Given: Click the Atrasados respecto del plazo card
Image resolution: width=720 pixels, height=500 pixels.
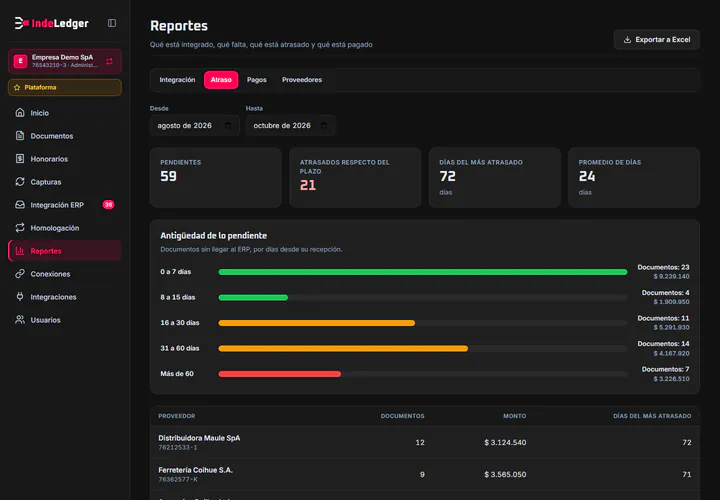Looking at the screenshot, I should pos(355,177).
